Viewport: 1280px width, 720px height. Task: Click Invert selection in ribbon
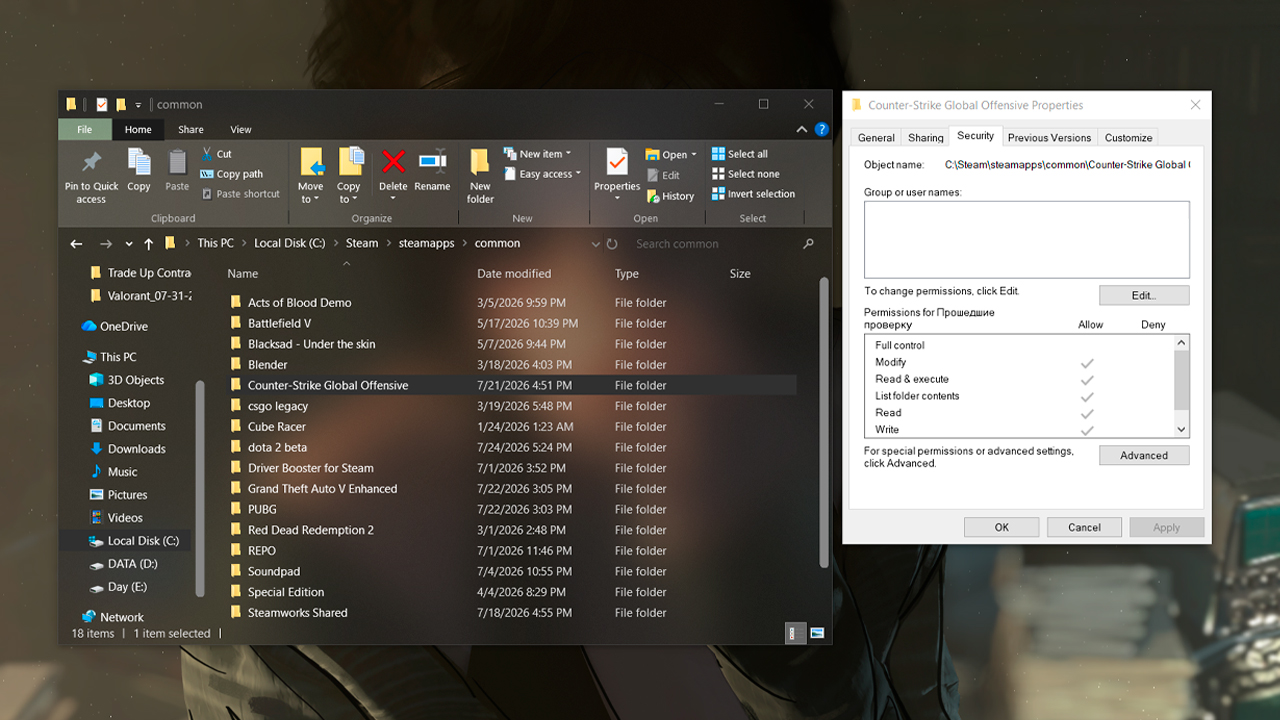click(753, 194)
